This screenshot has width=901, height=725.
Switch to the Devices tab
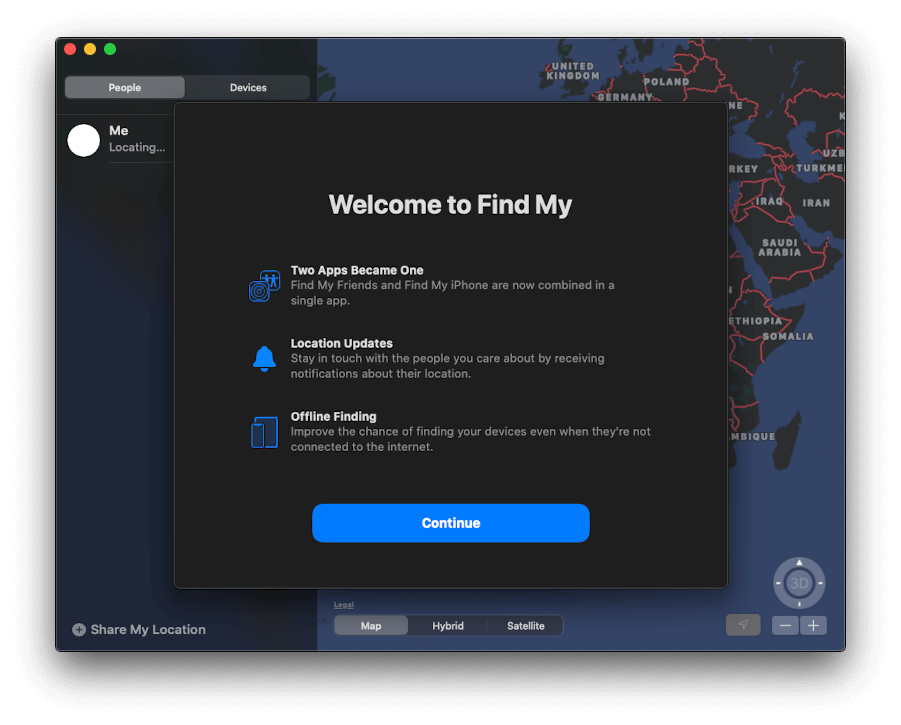pos(248,87)
